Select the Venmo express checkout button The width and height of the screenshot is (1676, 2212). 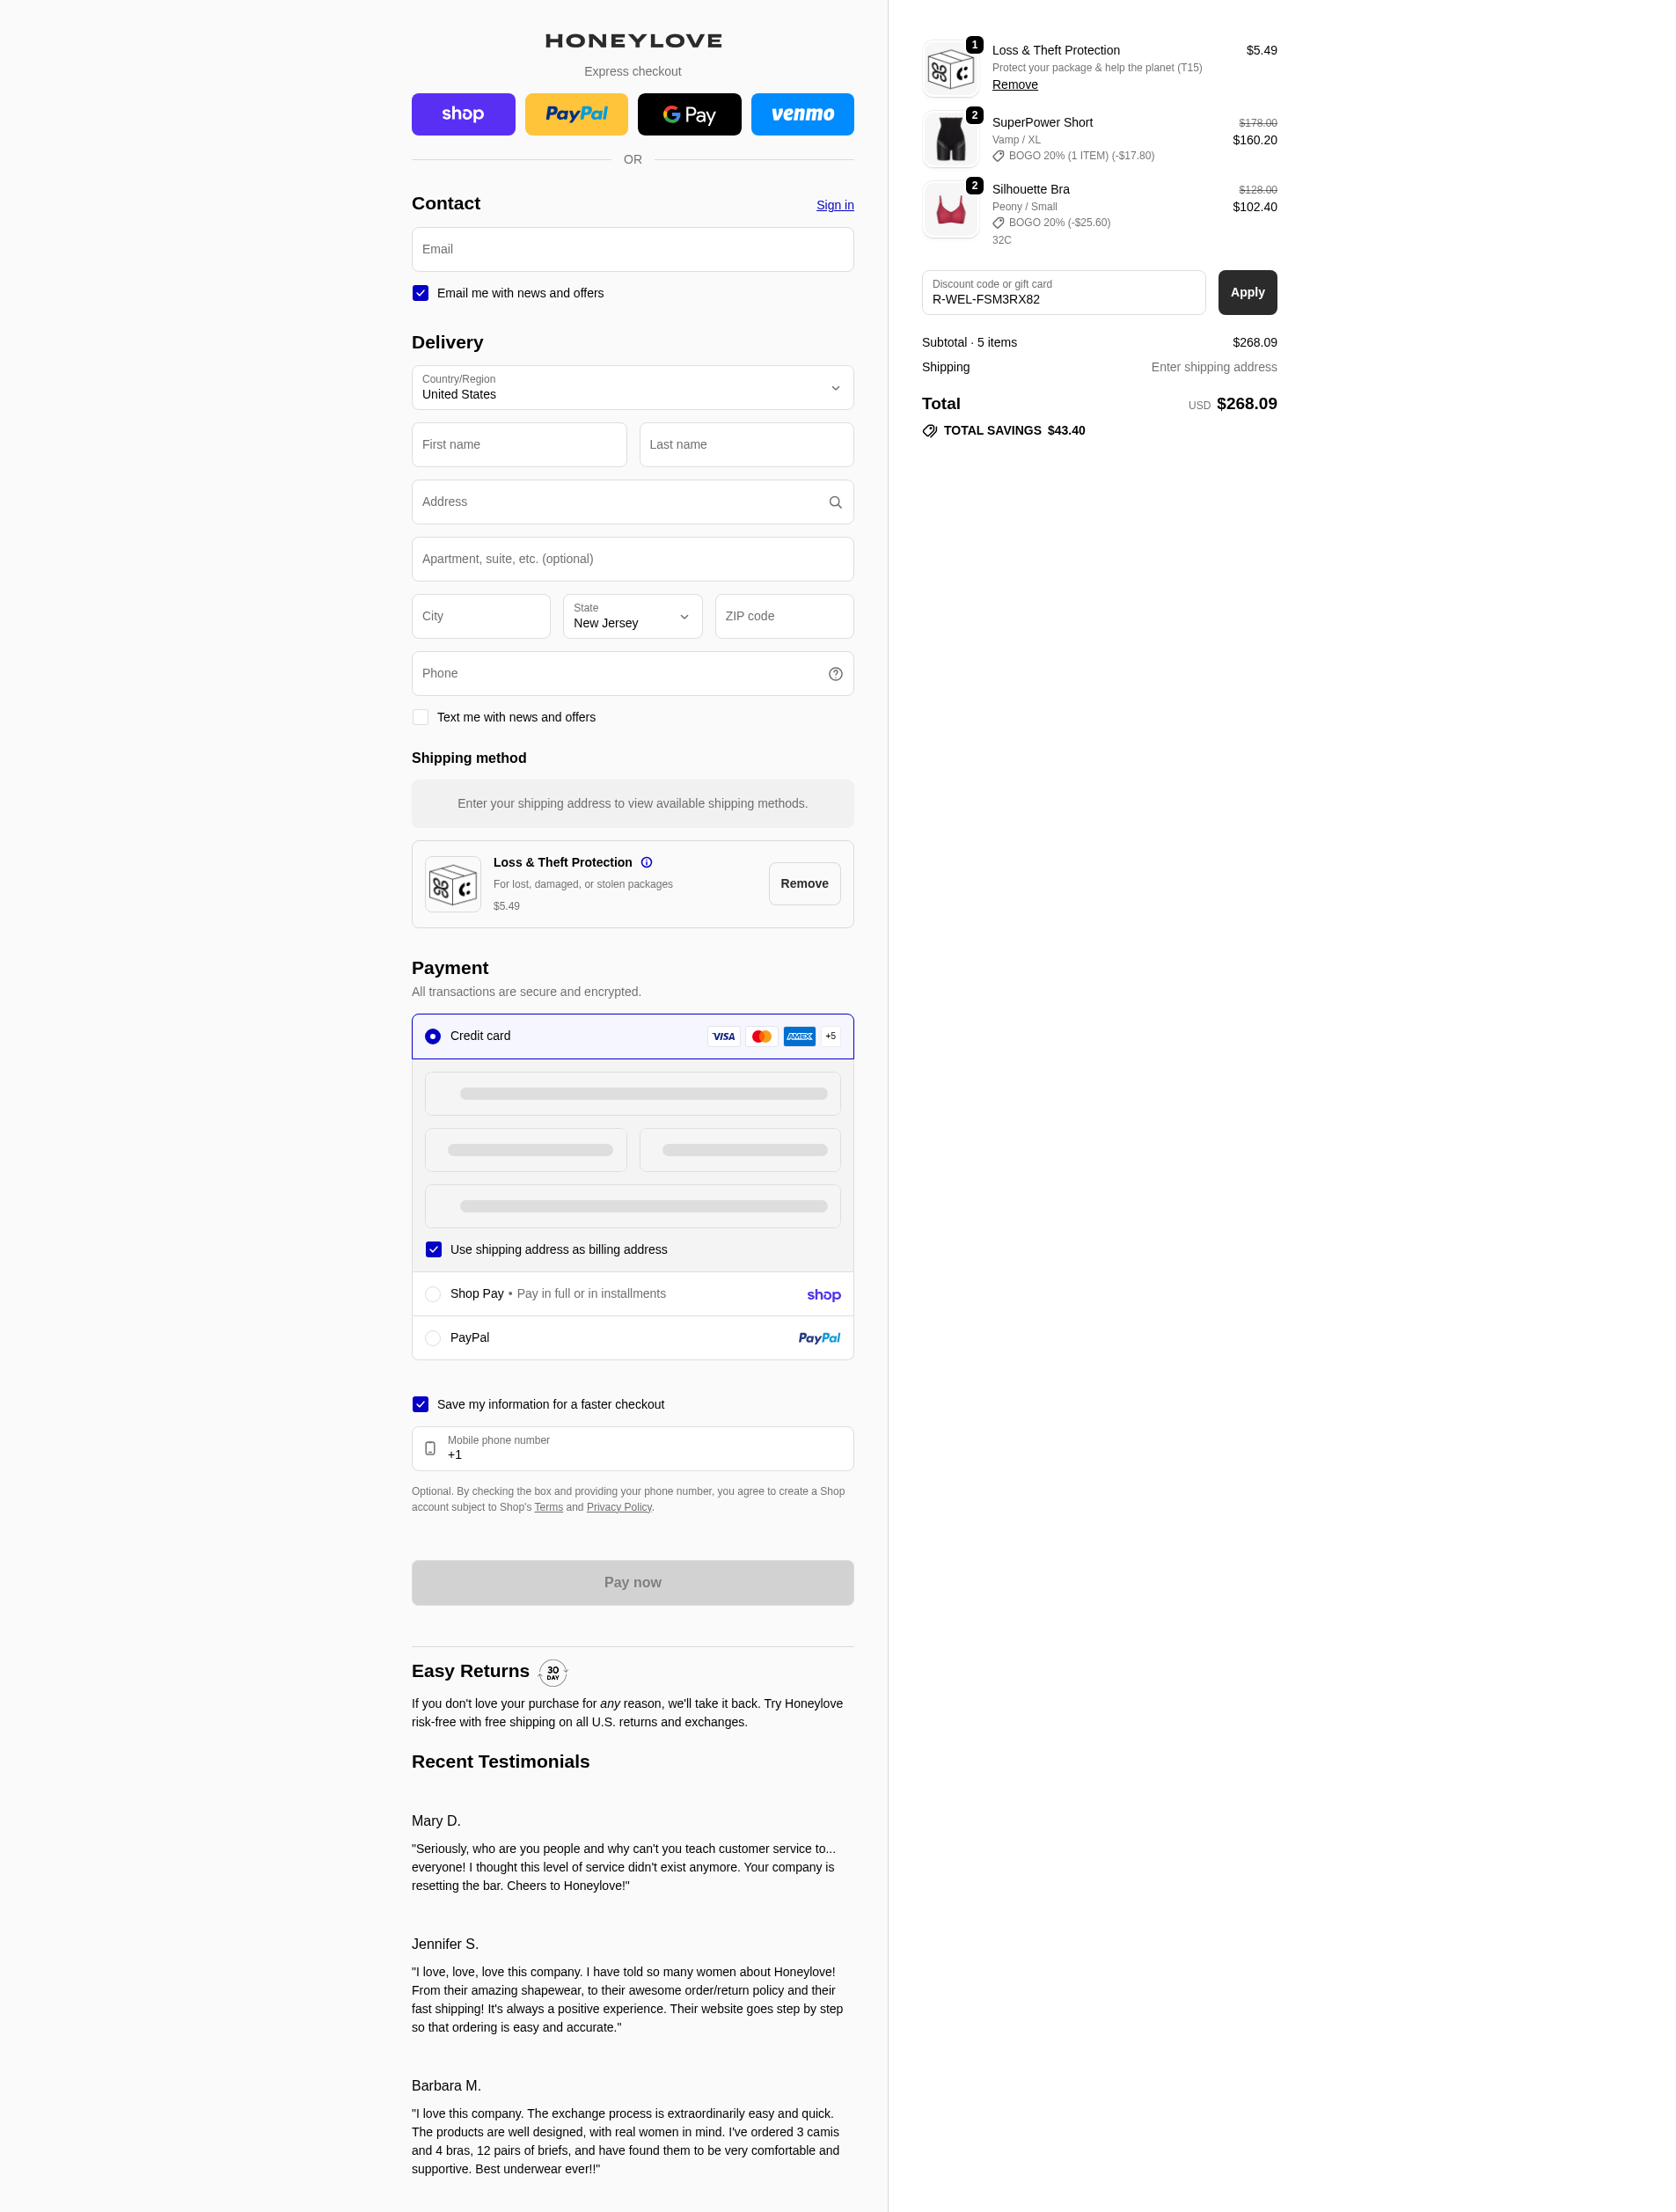802,114
